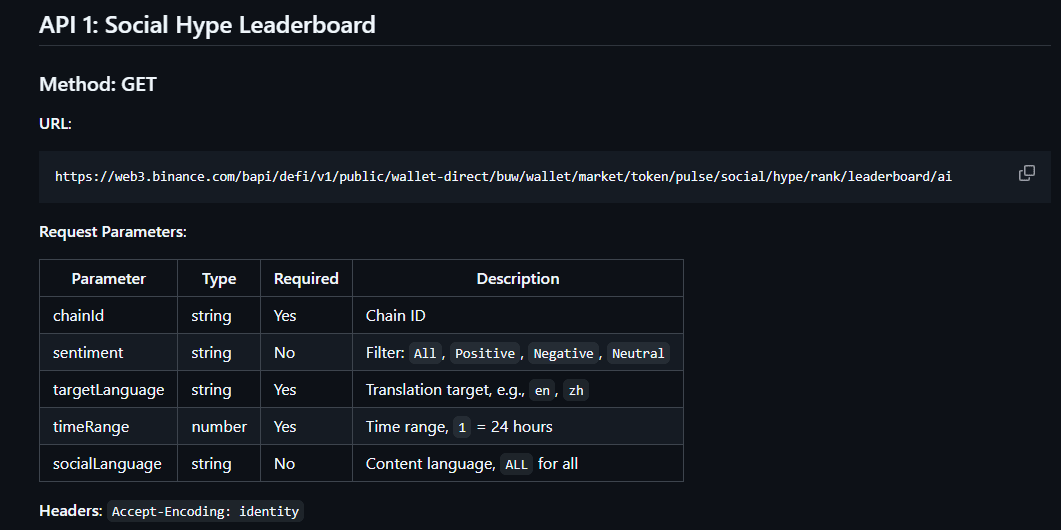This screenshot has height=530, width=1061.
Task: Copy the API URL using the copy icon
Action: coord(1026,173)
